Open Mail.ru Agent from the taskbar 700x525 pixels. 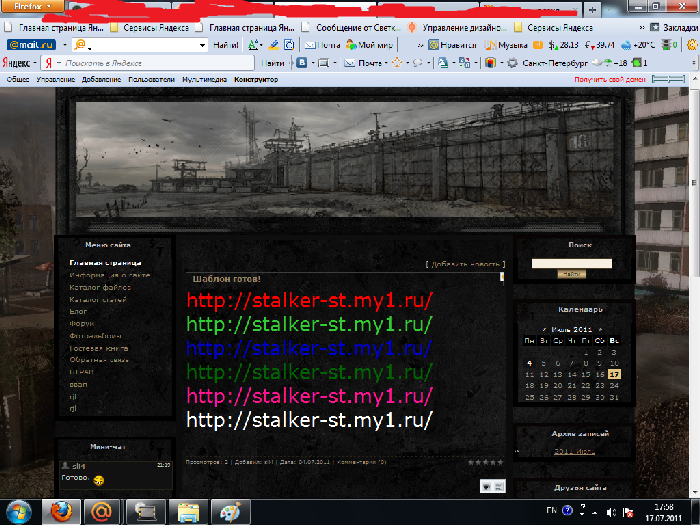(101, 512)
